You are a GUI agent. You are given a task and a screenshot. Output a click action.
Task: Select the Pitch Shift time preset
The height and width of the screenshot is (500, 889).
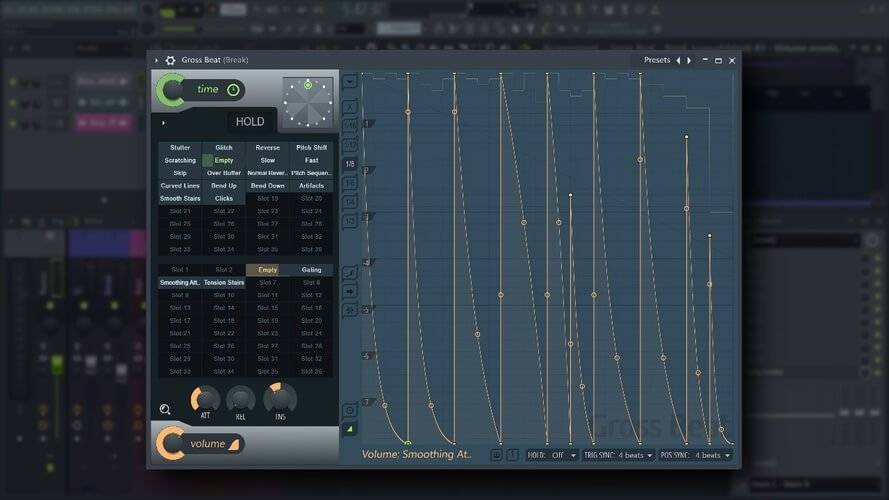pyautogui.click(x=311, y=147)
